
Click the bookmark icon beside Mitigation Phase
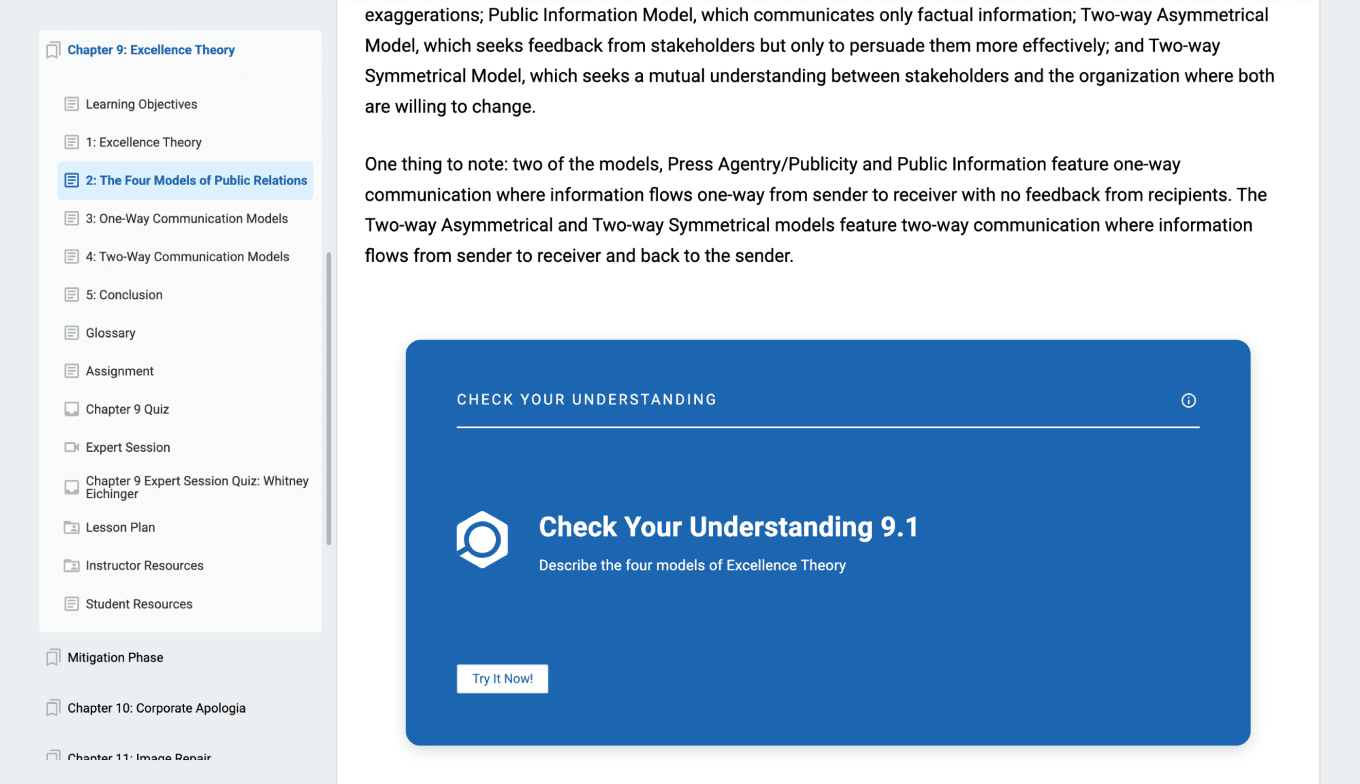point(53,658)
